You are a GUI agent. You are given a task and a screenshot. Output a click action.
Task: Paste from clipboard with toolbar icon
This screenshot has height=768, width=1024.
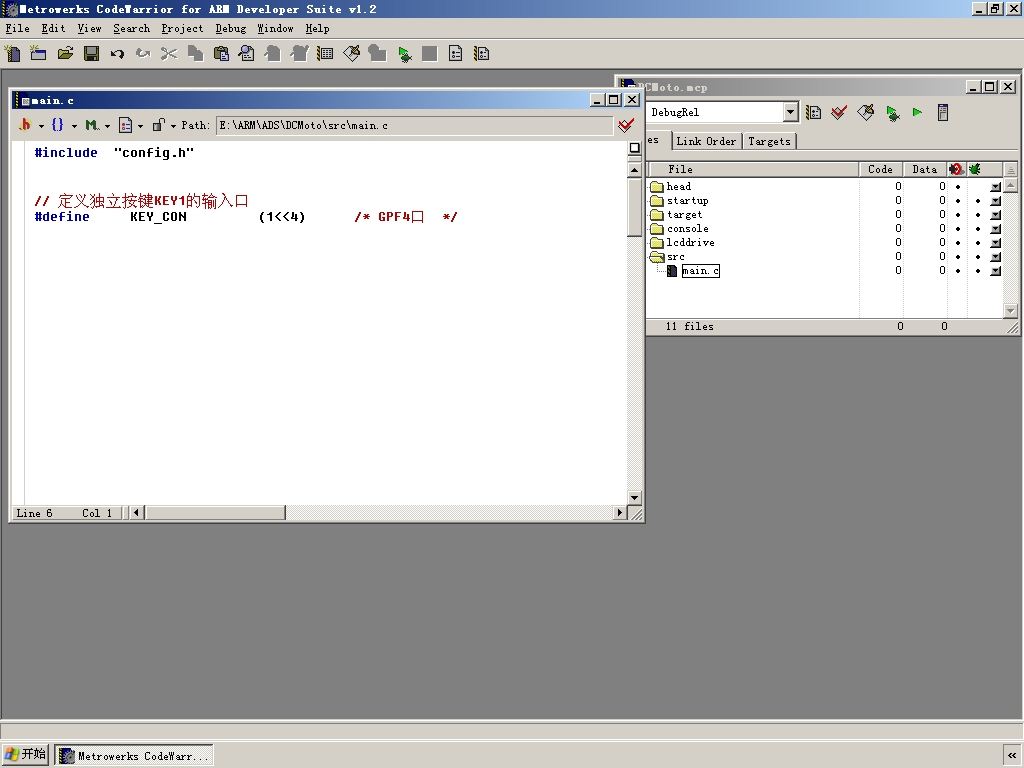coord(221,54)
